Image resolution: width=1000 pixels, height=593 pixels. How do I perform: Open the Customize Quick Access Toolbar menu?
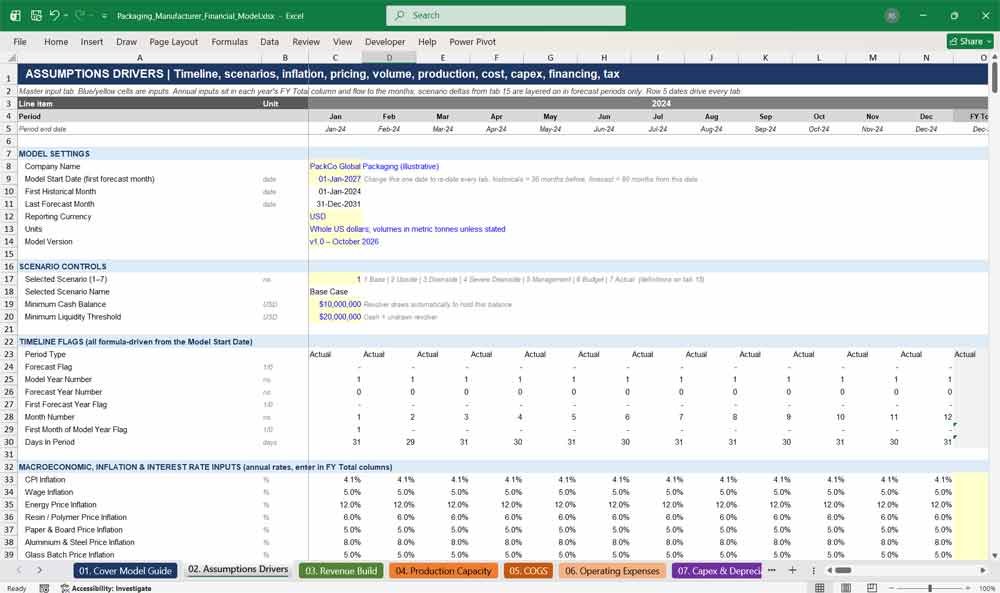[x=104, y=16]
